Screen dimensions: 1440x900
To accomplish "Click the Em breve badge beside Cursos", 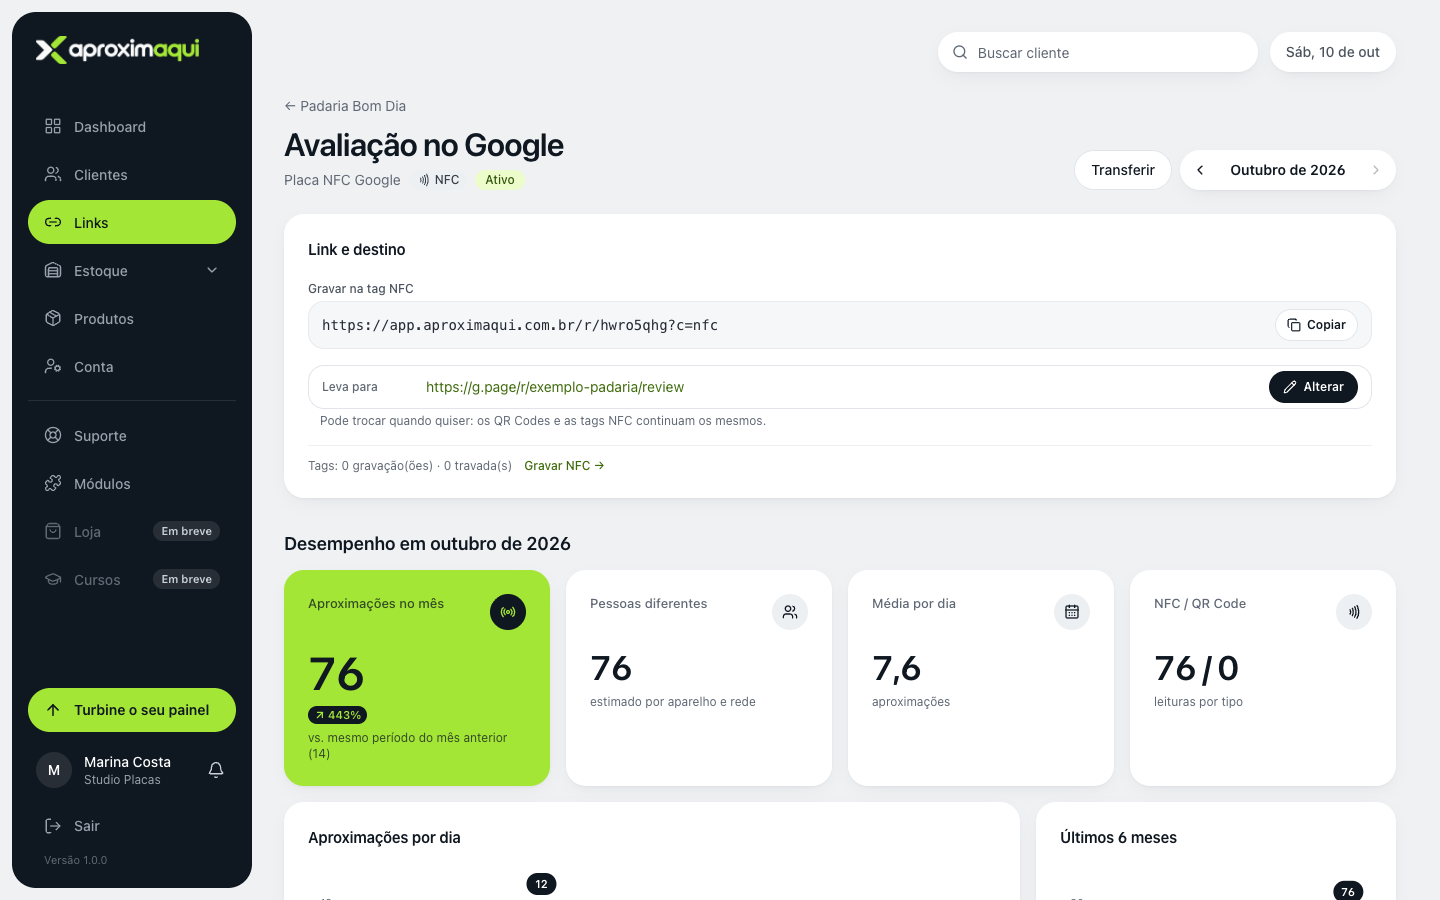I will click(187, 579).
